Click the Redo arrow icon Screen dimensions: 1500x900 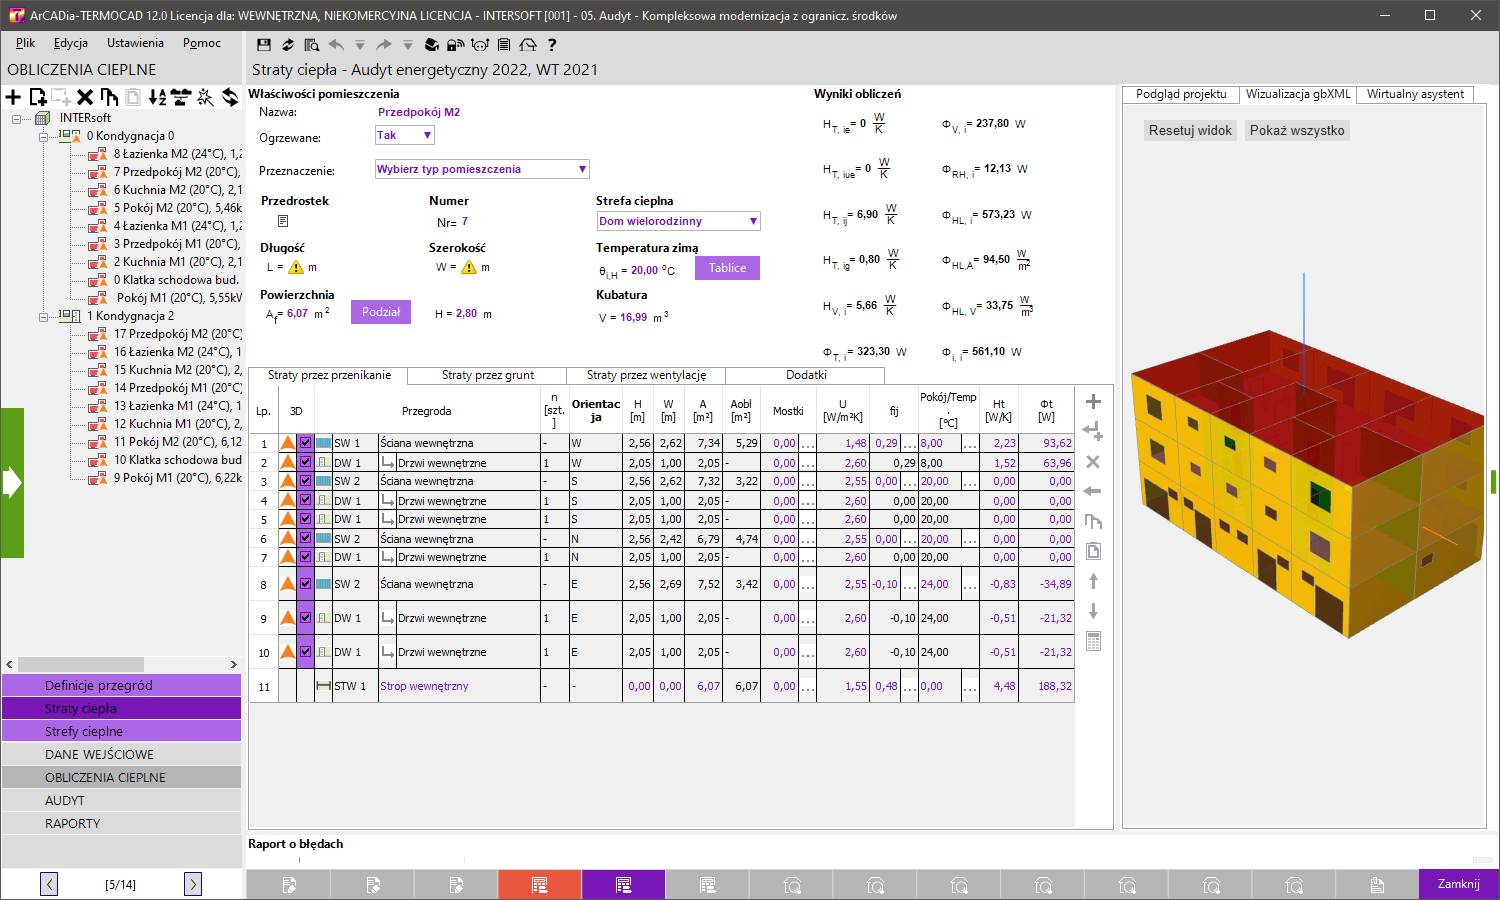coord(382,44)
